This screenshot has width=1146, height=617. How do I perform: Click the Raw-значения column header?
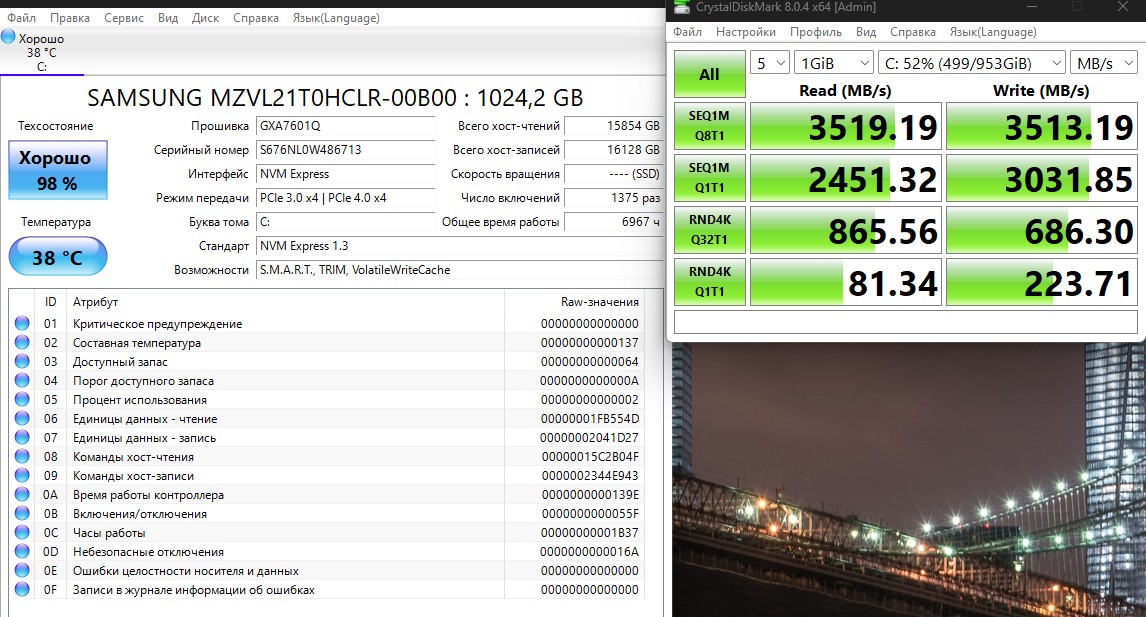point(599,301)
